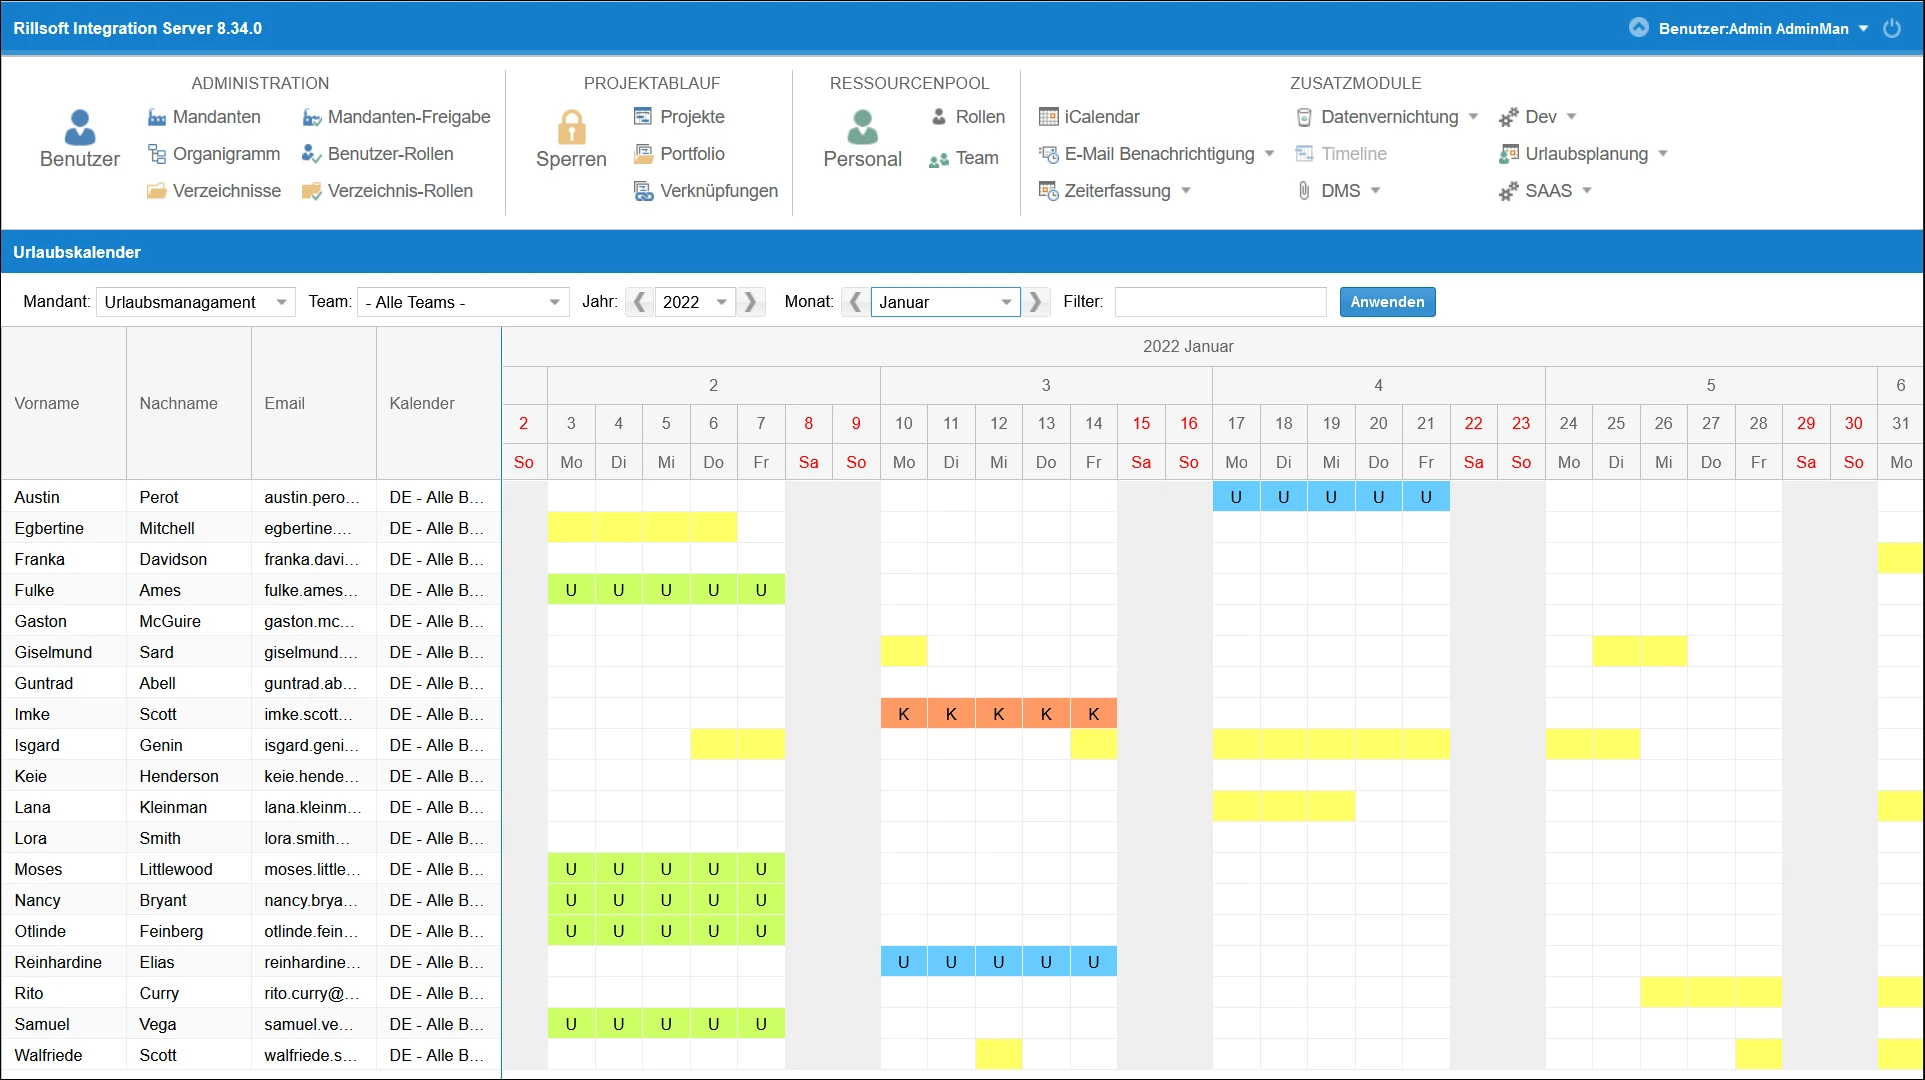Image resolution: width=1925 pixels, height=1080 pixels.
Task: Open the Rollen icon
Action: point(939,117)
